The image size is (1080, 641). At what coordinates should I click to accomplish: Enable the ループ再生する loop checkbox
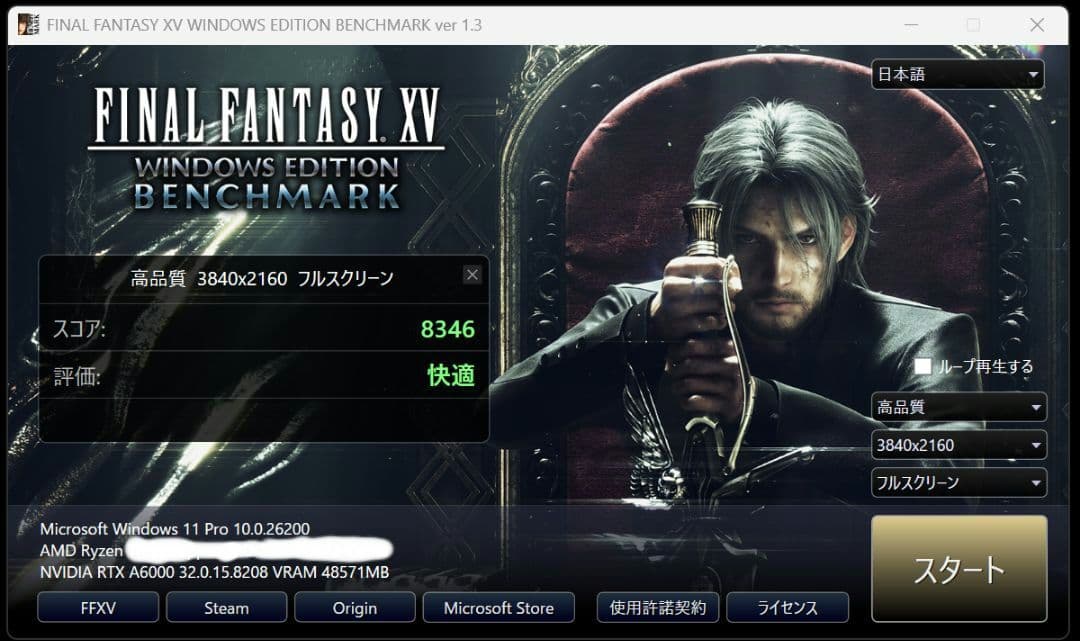922,366
